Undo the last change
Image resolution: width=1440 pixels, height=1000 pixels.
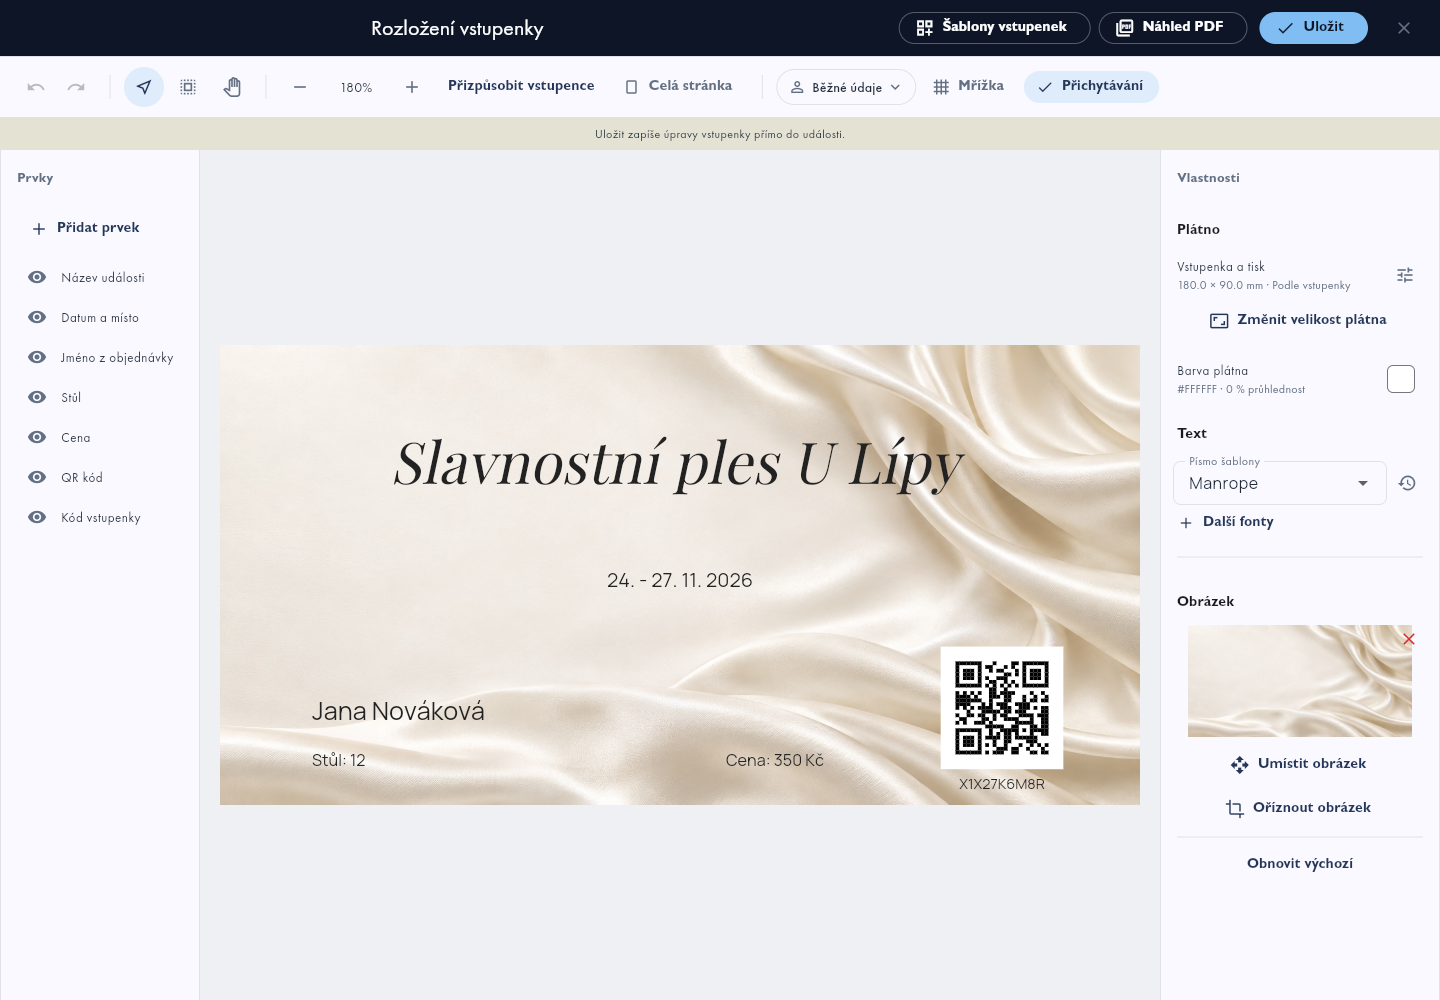tap(36, 87)
